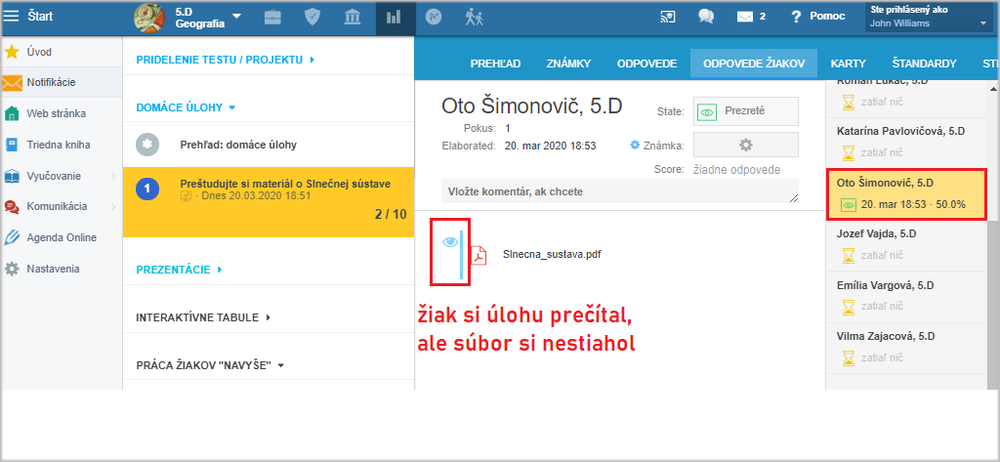The image size is (1000, 462).
Task: Click the shield checkmark icon
Action: click(312, 17)
